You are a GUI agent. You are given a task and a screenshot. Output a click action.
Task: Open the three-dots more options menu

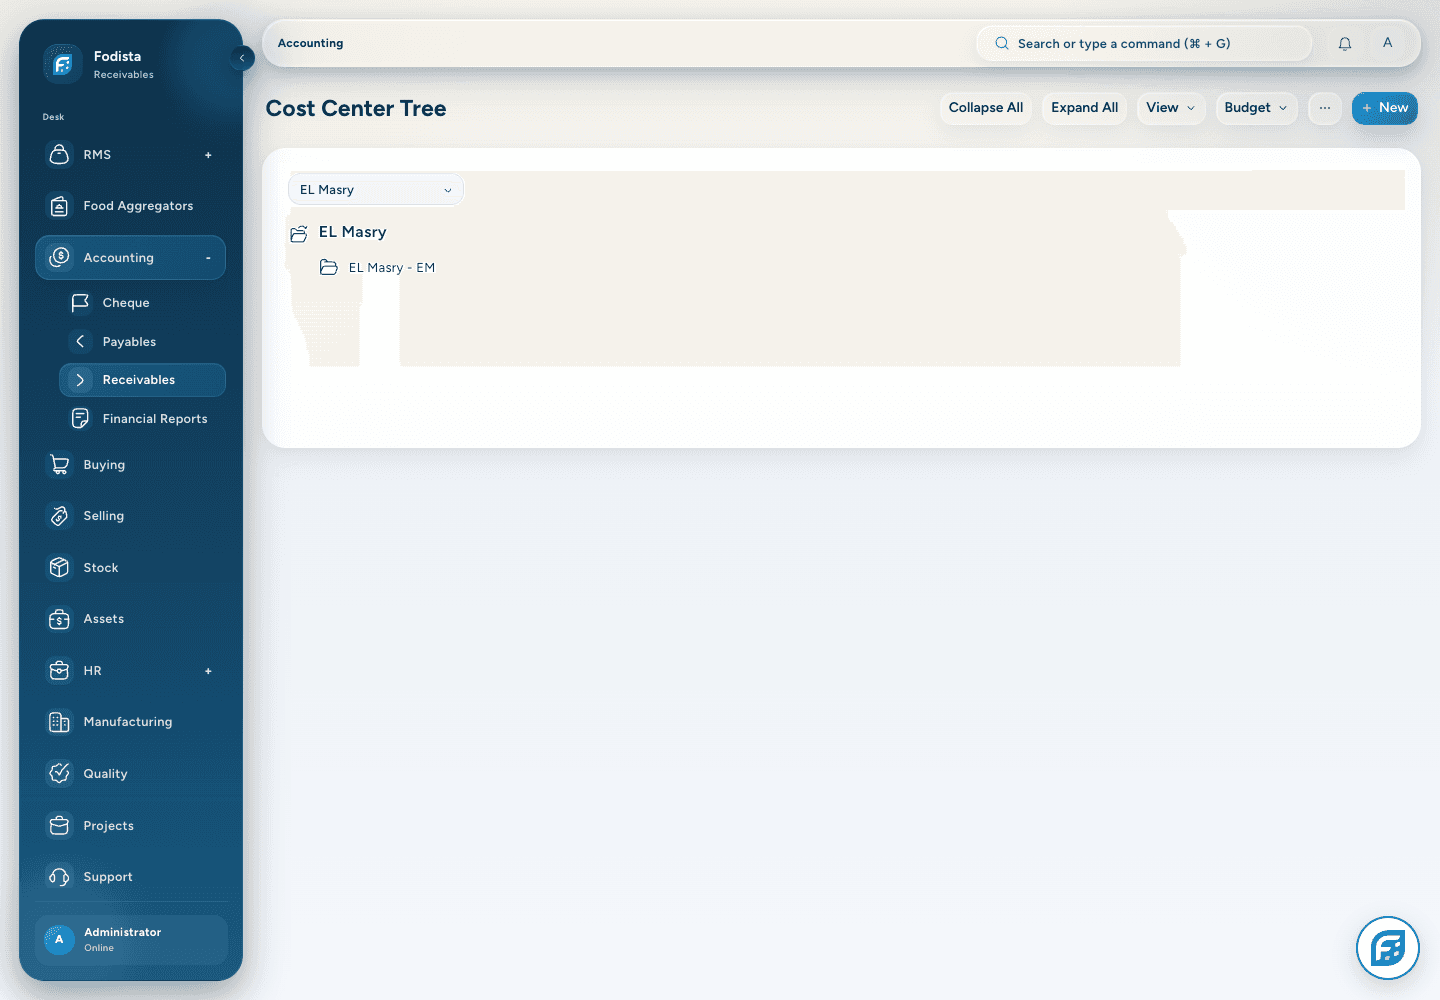coord(1325,108)
